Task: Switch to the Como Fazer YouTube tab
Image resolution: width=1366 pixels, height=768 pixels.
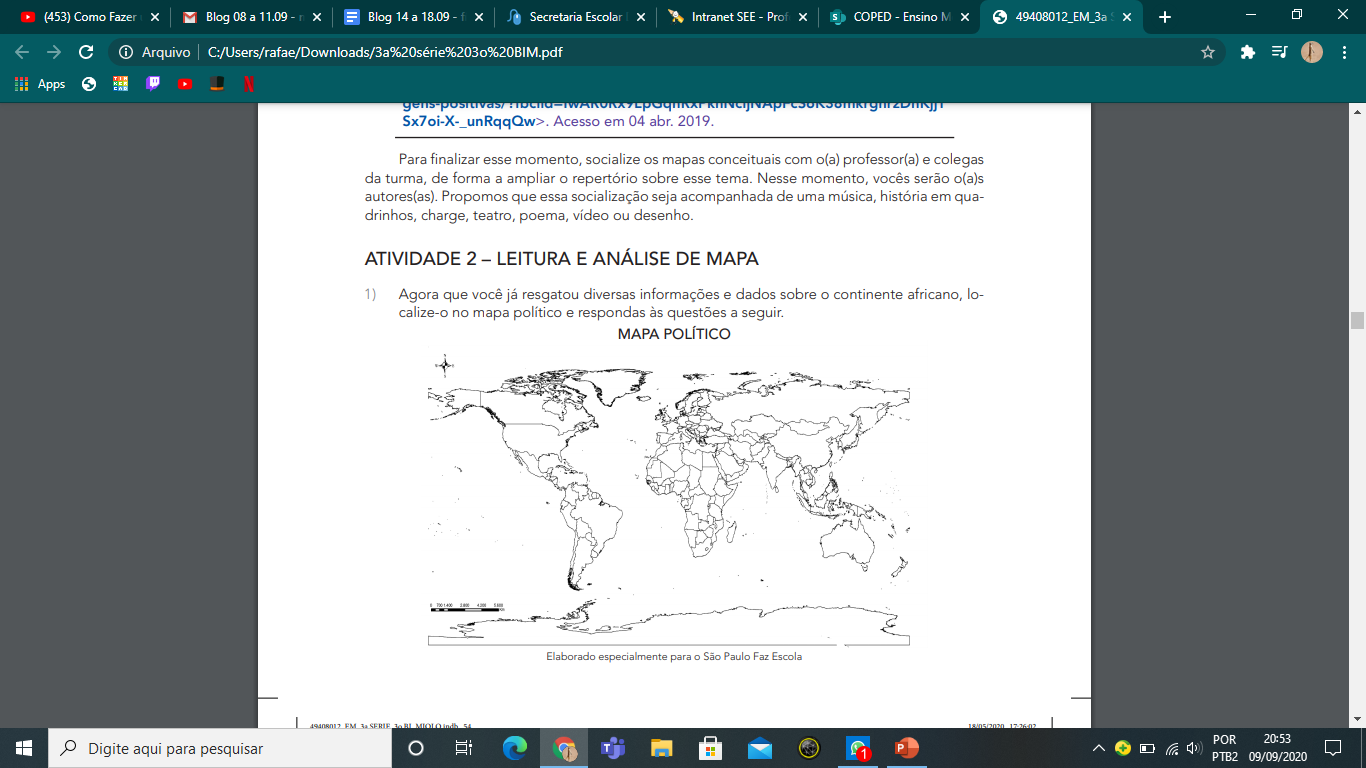Action: [x=88, y=17]
